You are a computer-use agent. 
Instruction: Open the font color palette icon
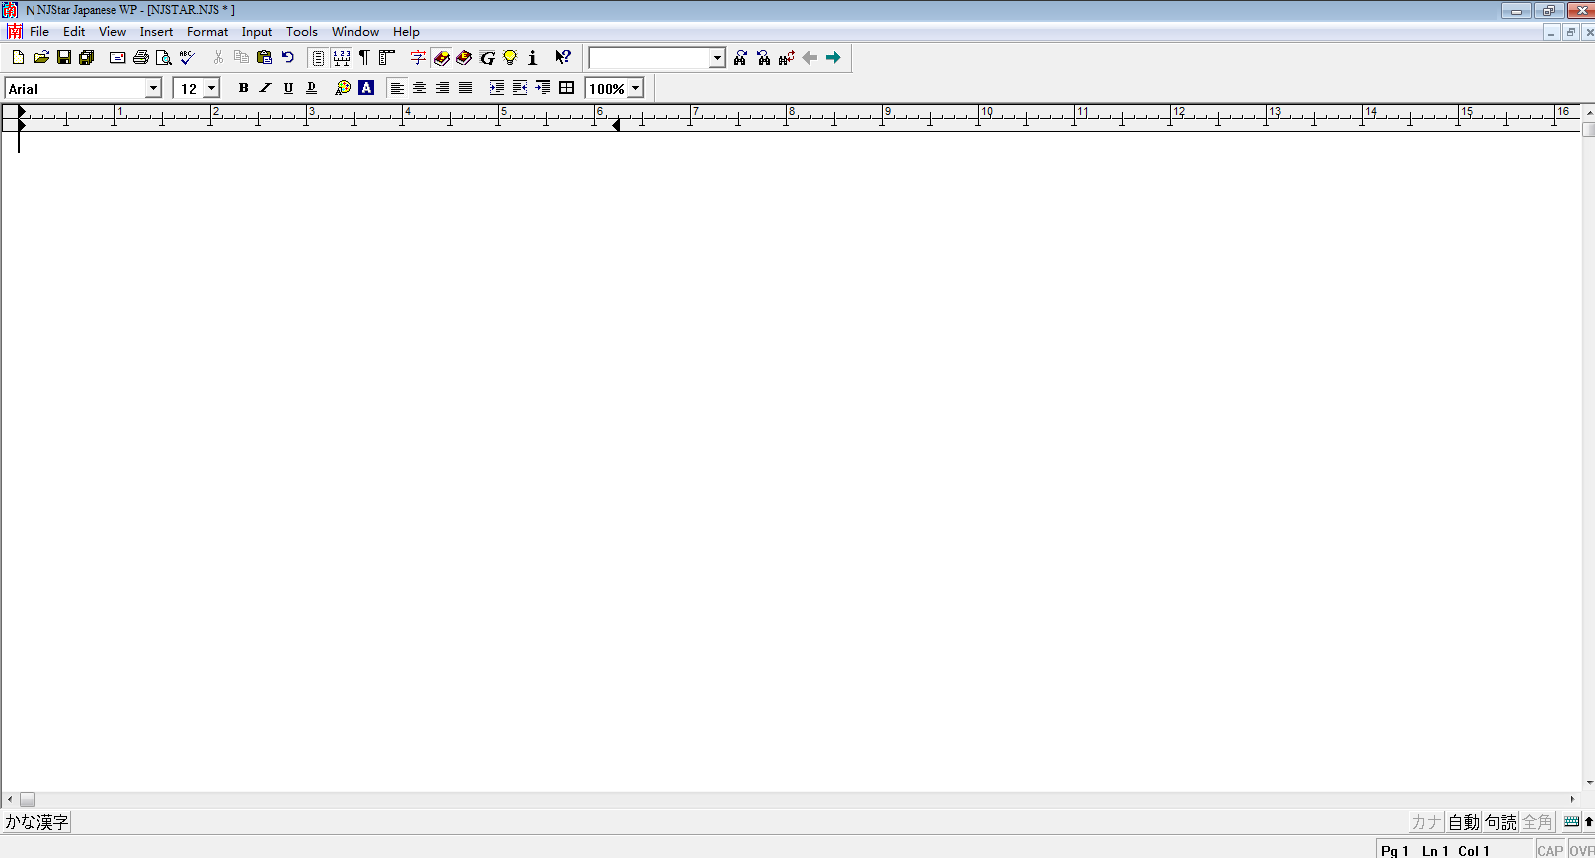343,88
